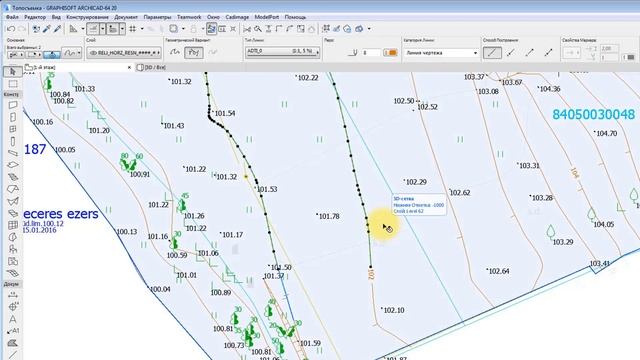Select the Text tool in the toolbox
Screen dimensions: 640x360
pos(13,319)
